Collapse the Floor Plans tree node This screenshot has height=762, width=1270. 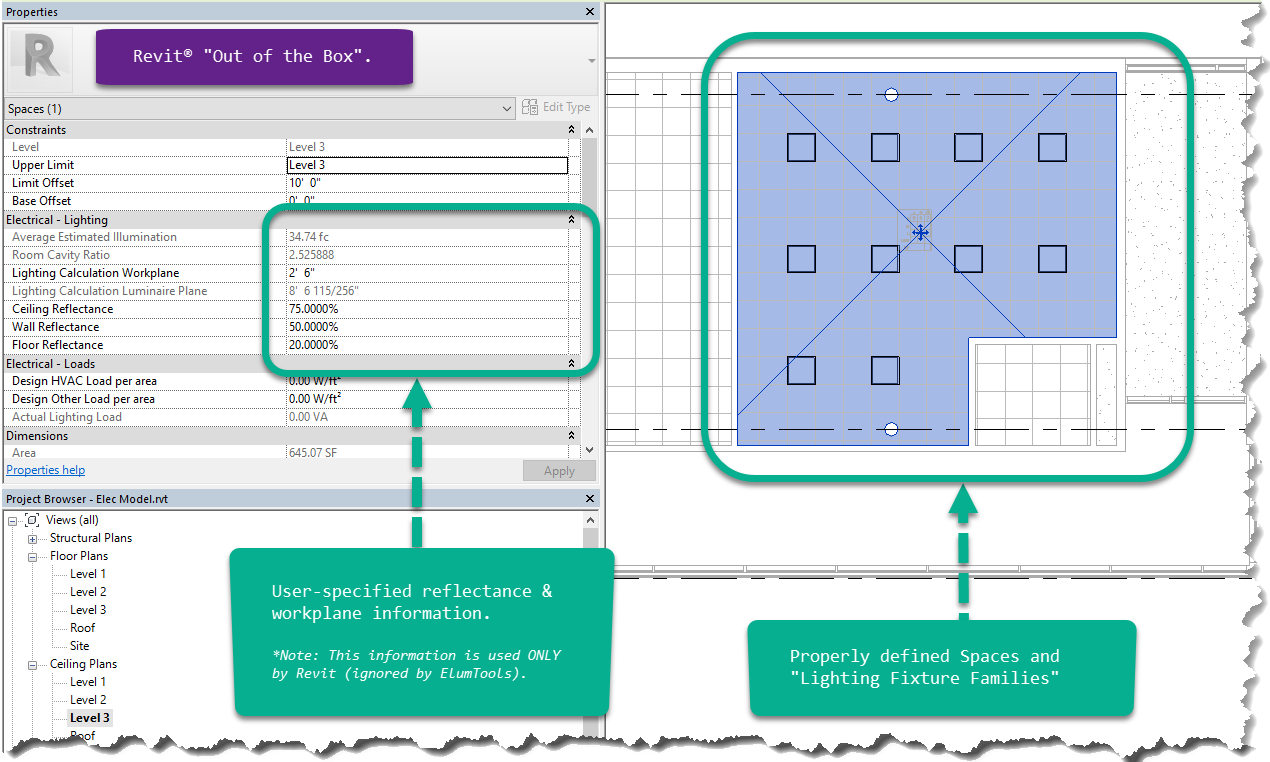click(32, 556)
